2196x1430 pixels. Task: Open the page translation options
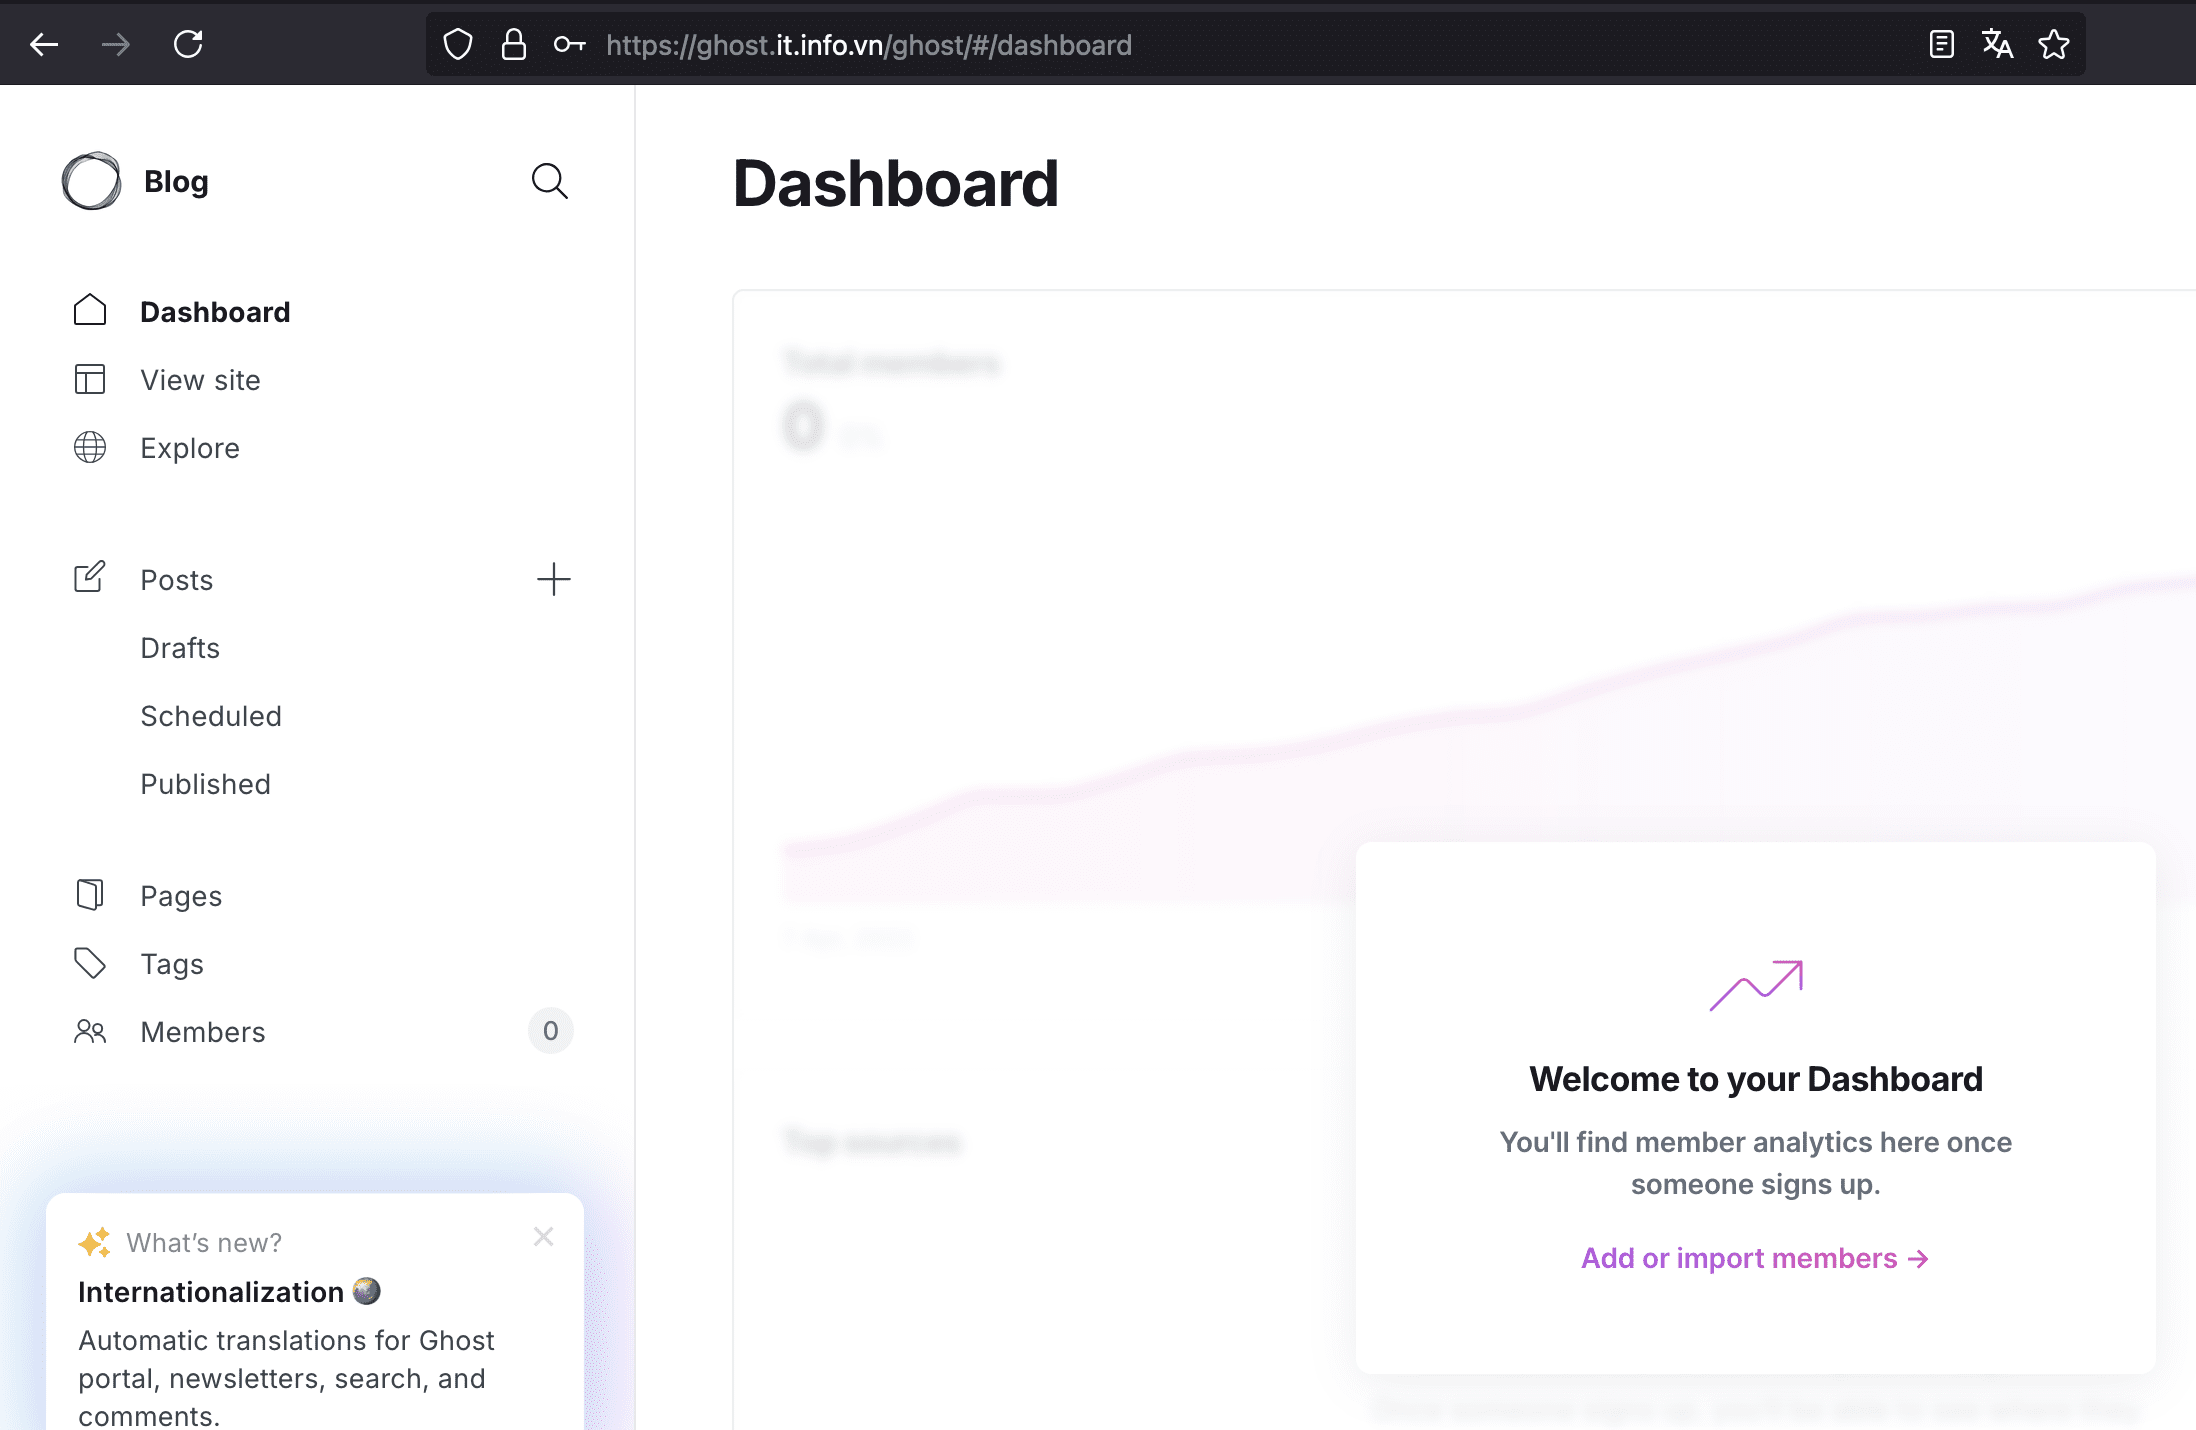coord(1997,44)
